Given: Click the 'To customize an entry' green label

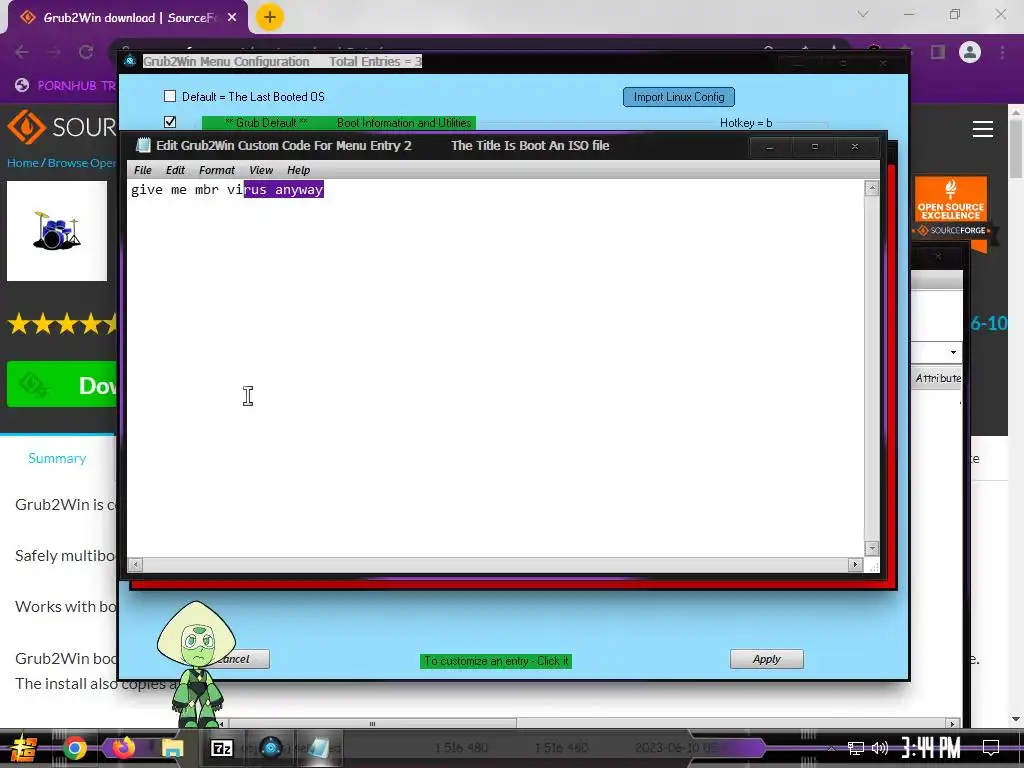Looking at the screenshot, I should 496,661.
